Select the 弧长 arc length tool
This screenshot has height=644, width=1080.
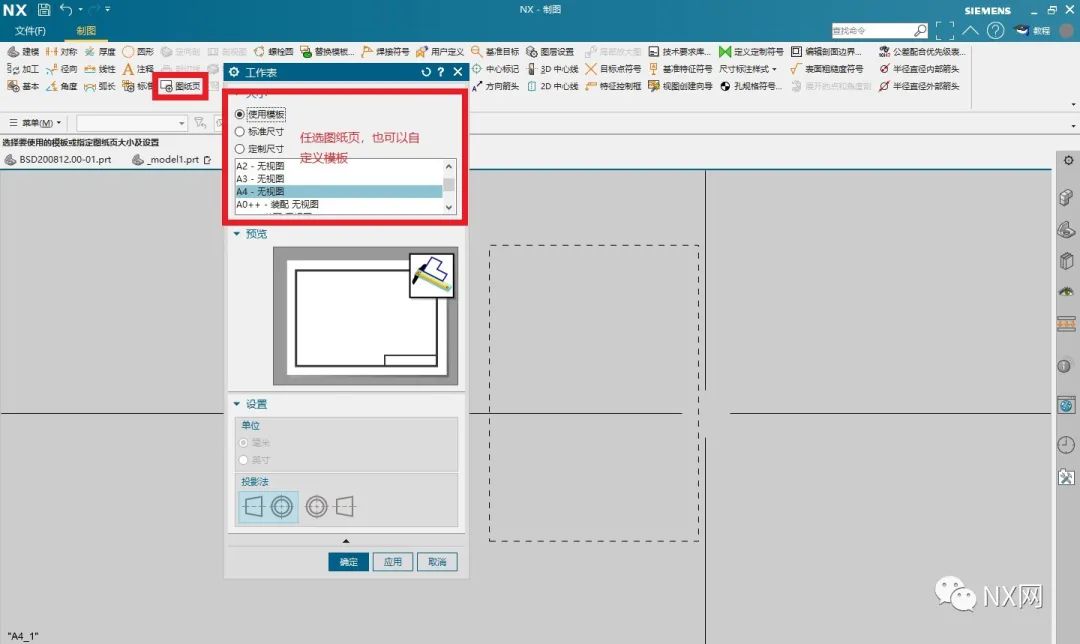100,86
